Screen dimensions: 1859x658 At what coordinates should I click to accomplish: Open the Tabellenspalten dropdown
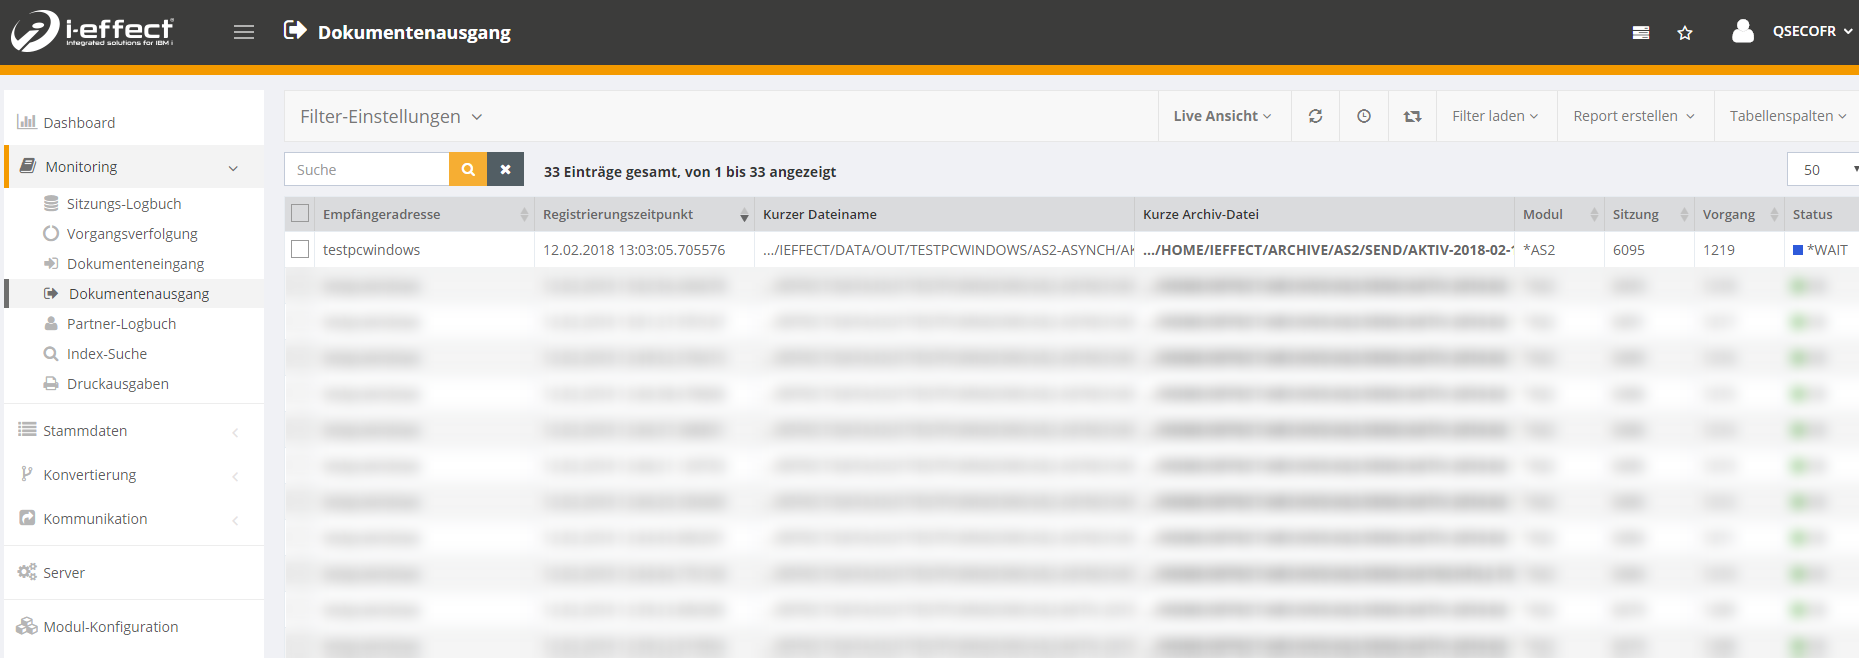pos(1787,116)
